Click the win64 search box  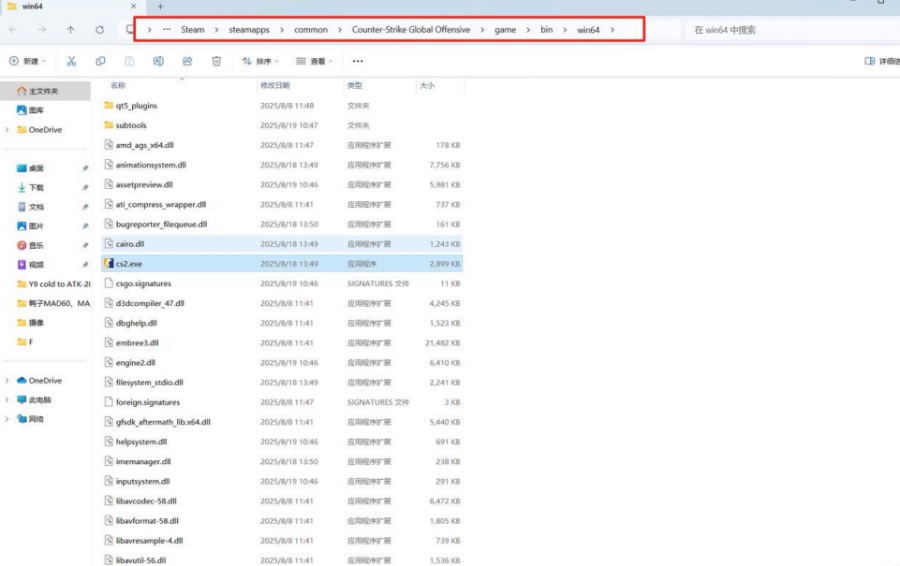pos(792,30)
